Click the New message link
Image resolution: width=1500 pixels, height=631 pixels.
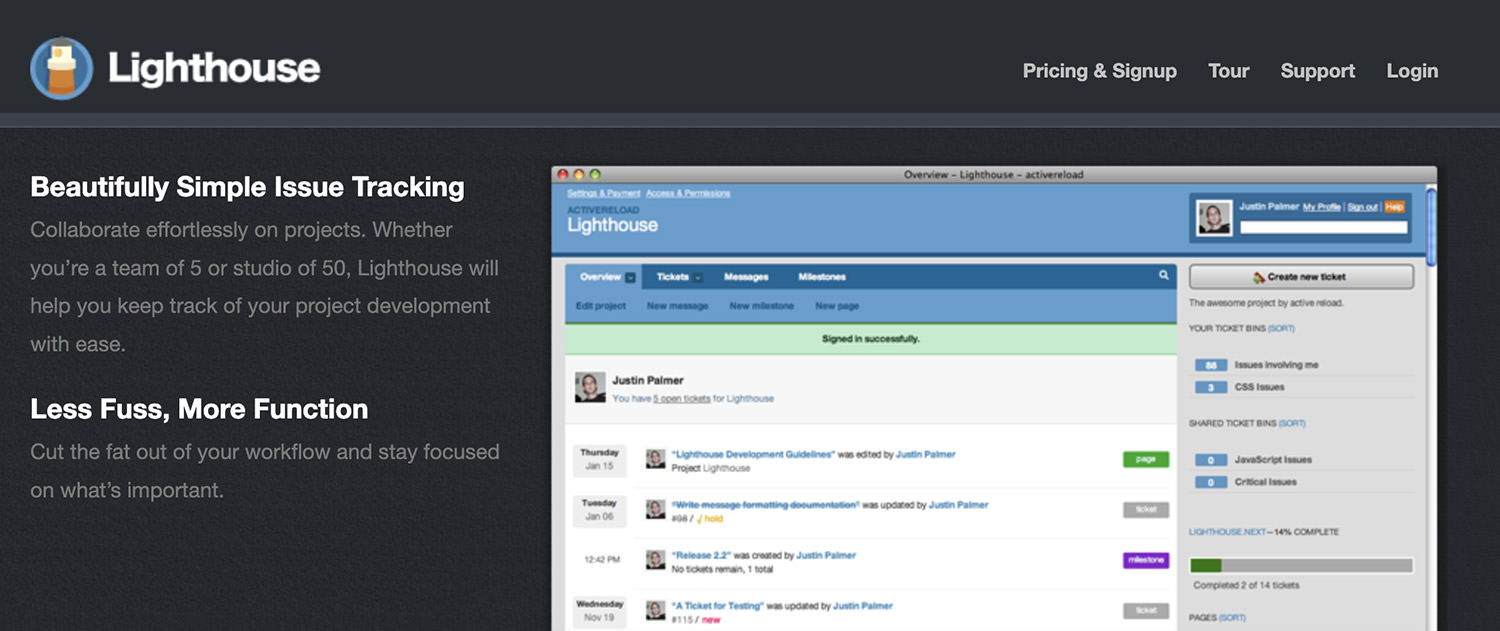(x=677, y=306)
